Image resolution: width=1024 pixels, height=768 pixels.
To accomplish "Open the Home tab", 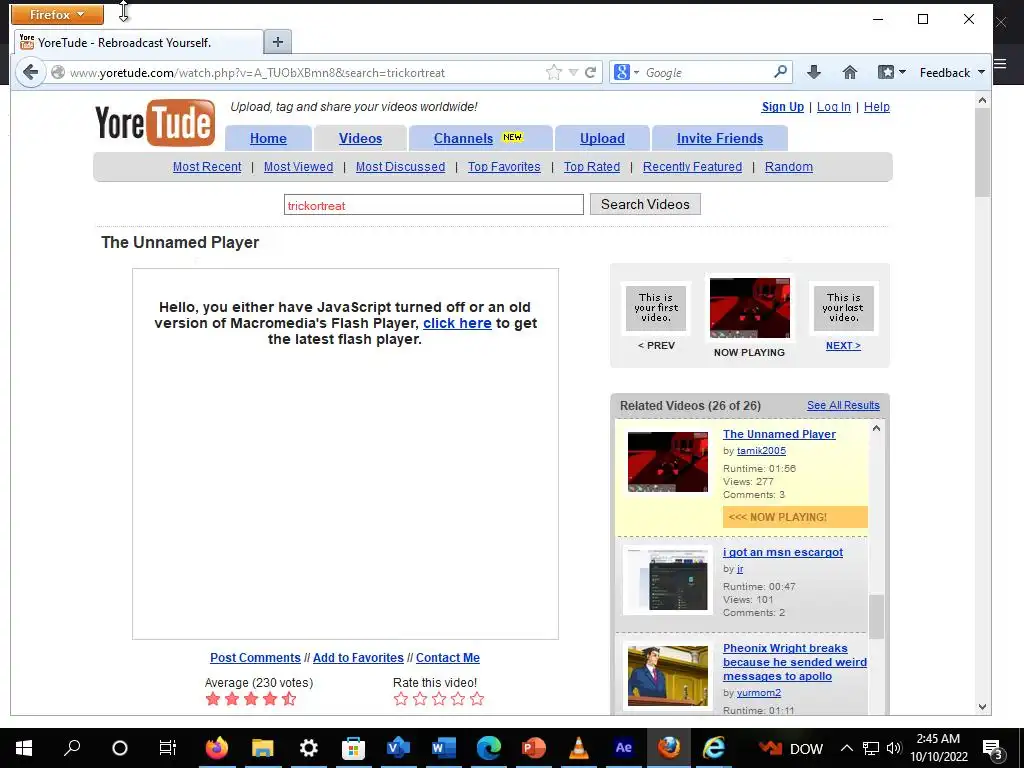I will click(268, 138).
